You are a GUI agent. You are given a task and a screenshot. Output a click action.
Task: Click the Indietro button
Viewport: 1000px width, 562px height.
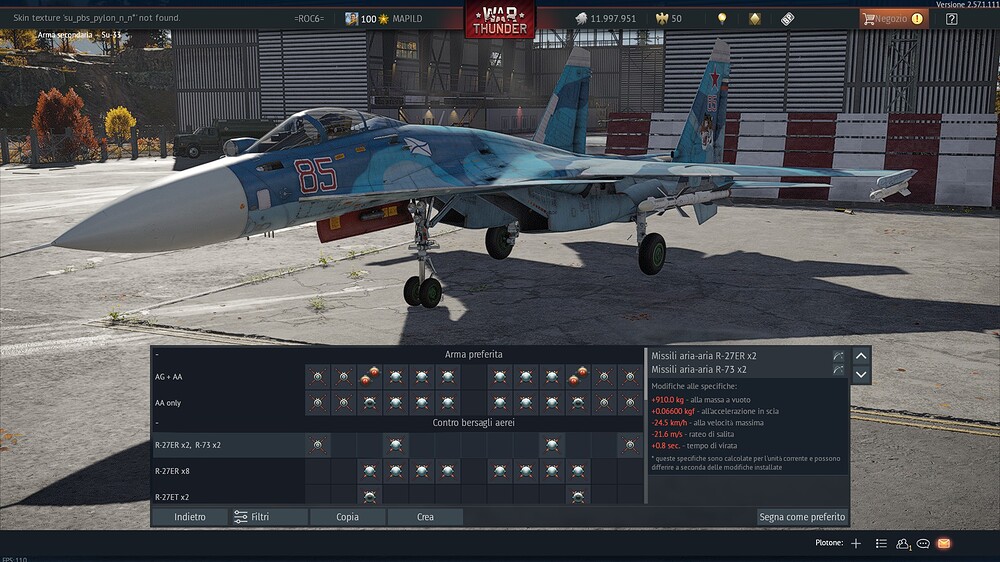(x=190, y=517)
